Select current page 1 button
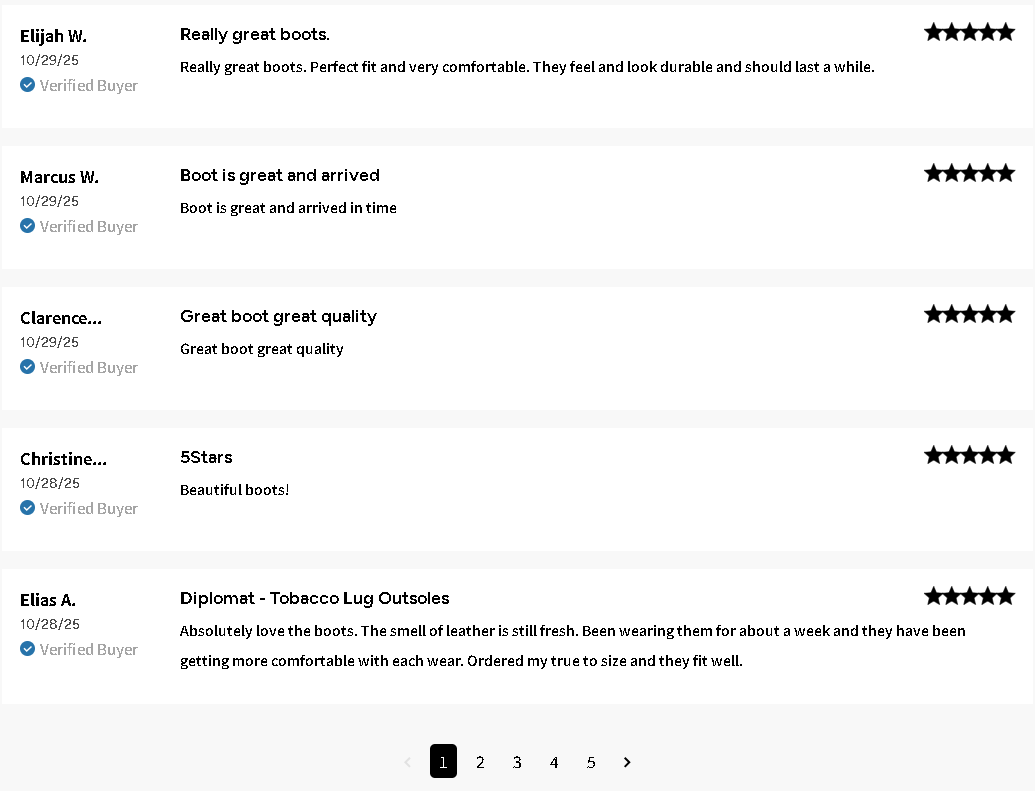1035x791 pixels. click(x=443, y=761)
